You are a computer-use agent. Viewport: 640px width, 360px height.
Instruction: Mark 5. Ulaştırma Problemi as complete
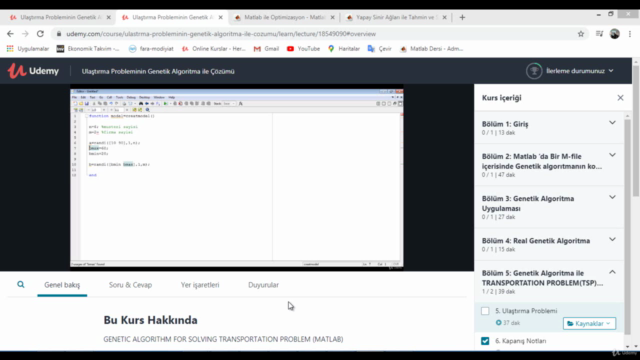485,311
